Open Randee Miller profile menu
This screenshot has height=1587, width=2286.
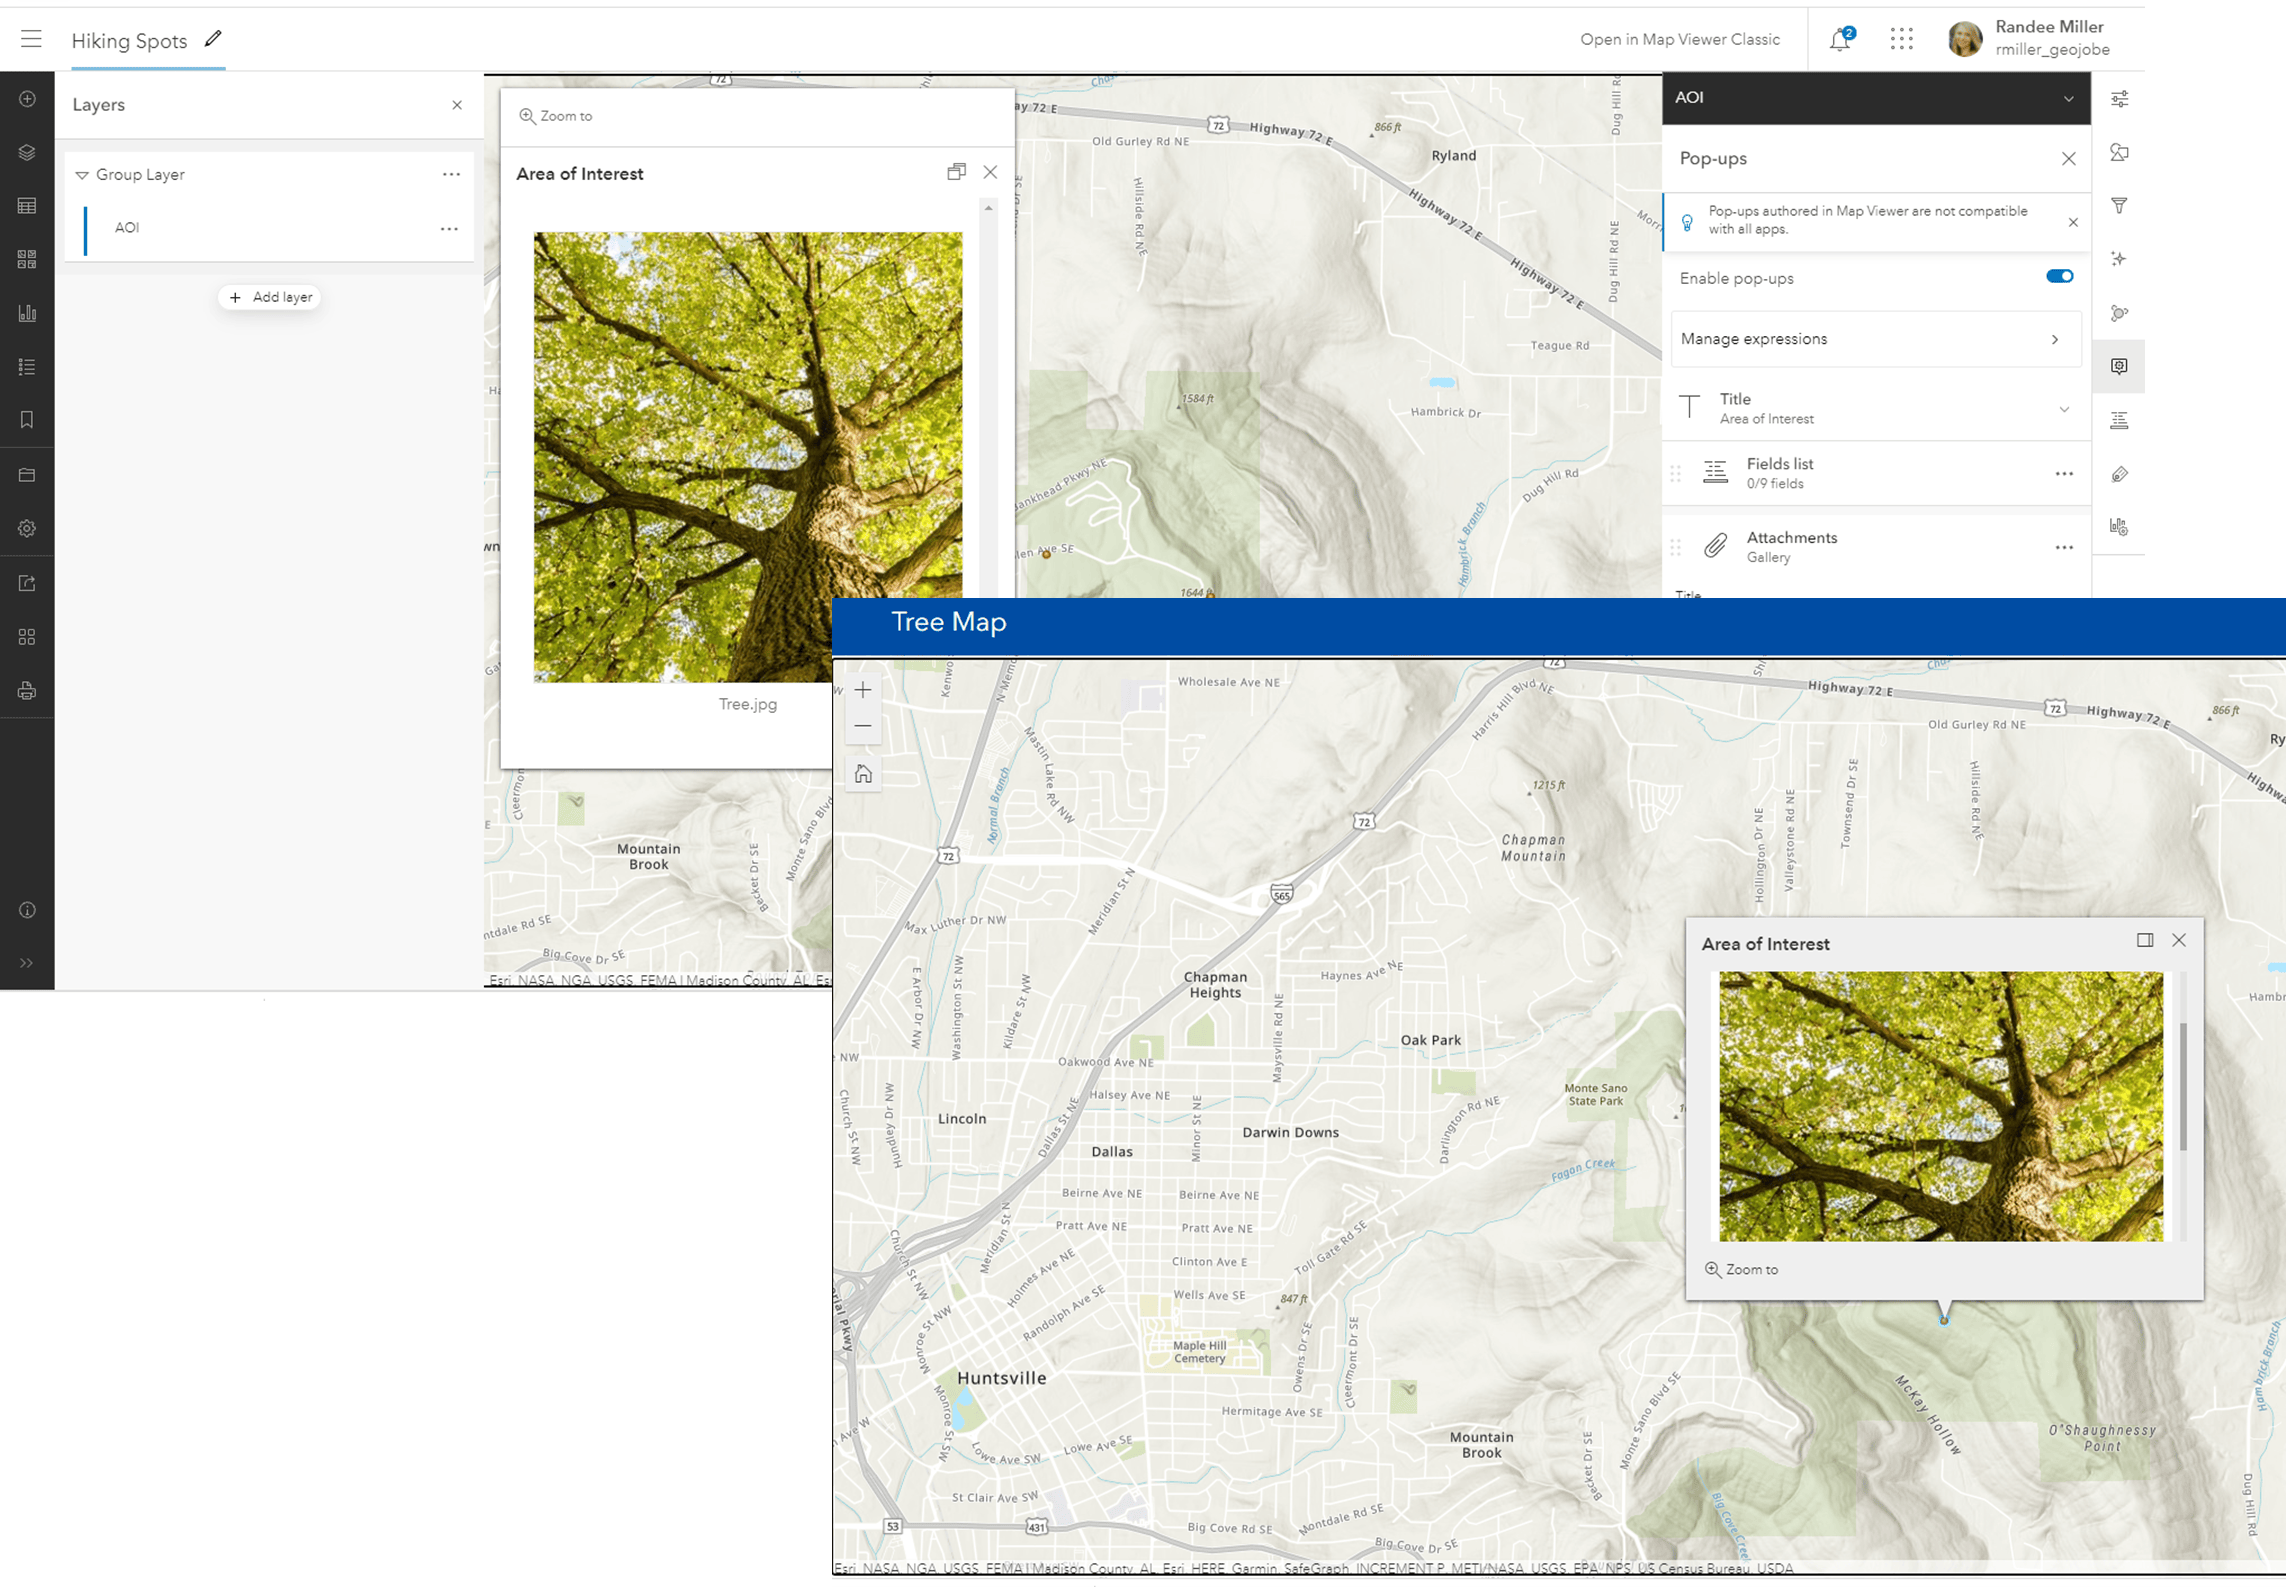2030,38
